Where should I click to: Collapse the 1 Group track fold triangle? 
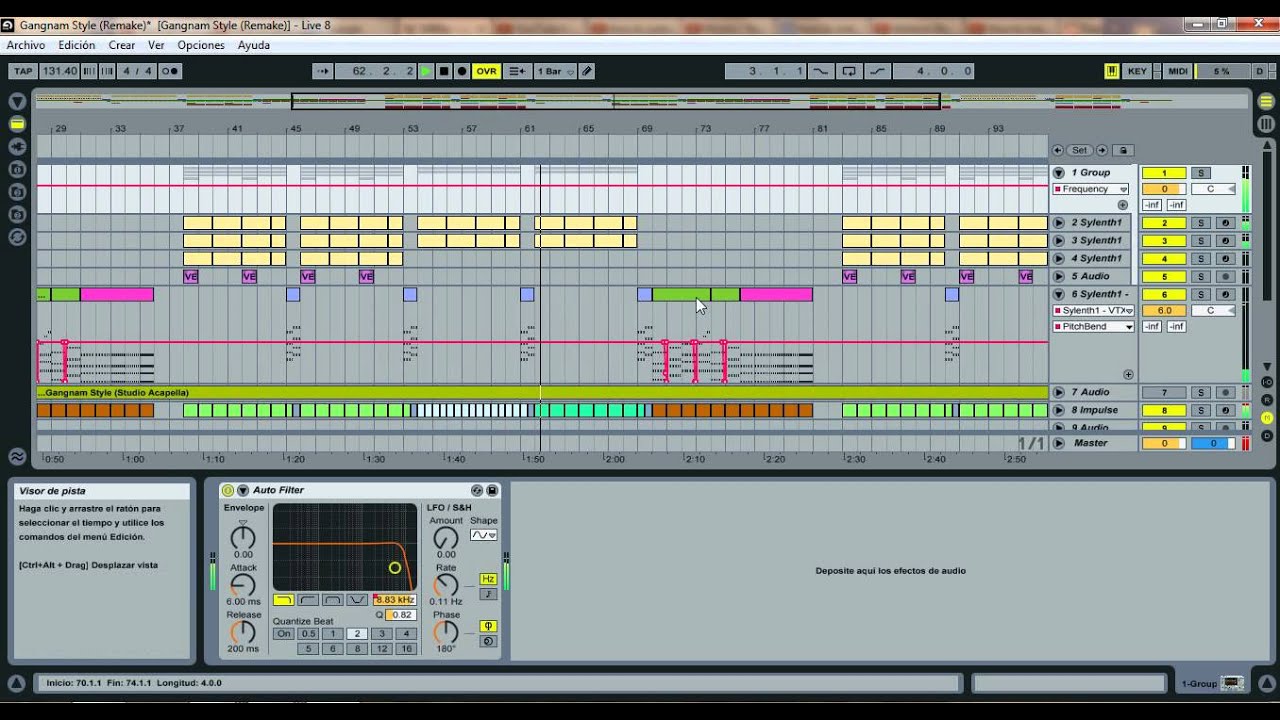click(x=1059, y=173)
